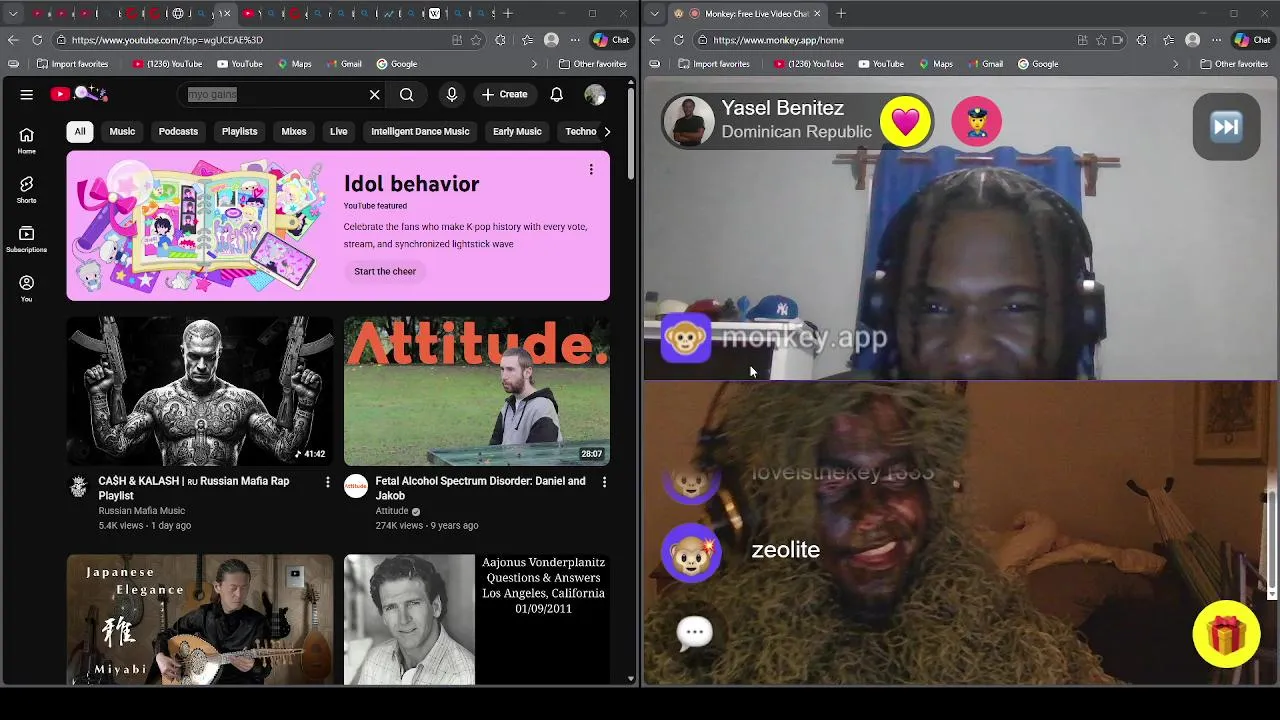Image resolution: width=1280 pixels, height=720 pixels.
Task: Go back in YouTube browser window
Action: click(13, 40)
